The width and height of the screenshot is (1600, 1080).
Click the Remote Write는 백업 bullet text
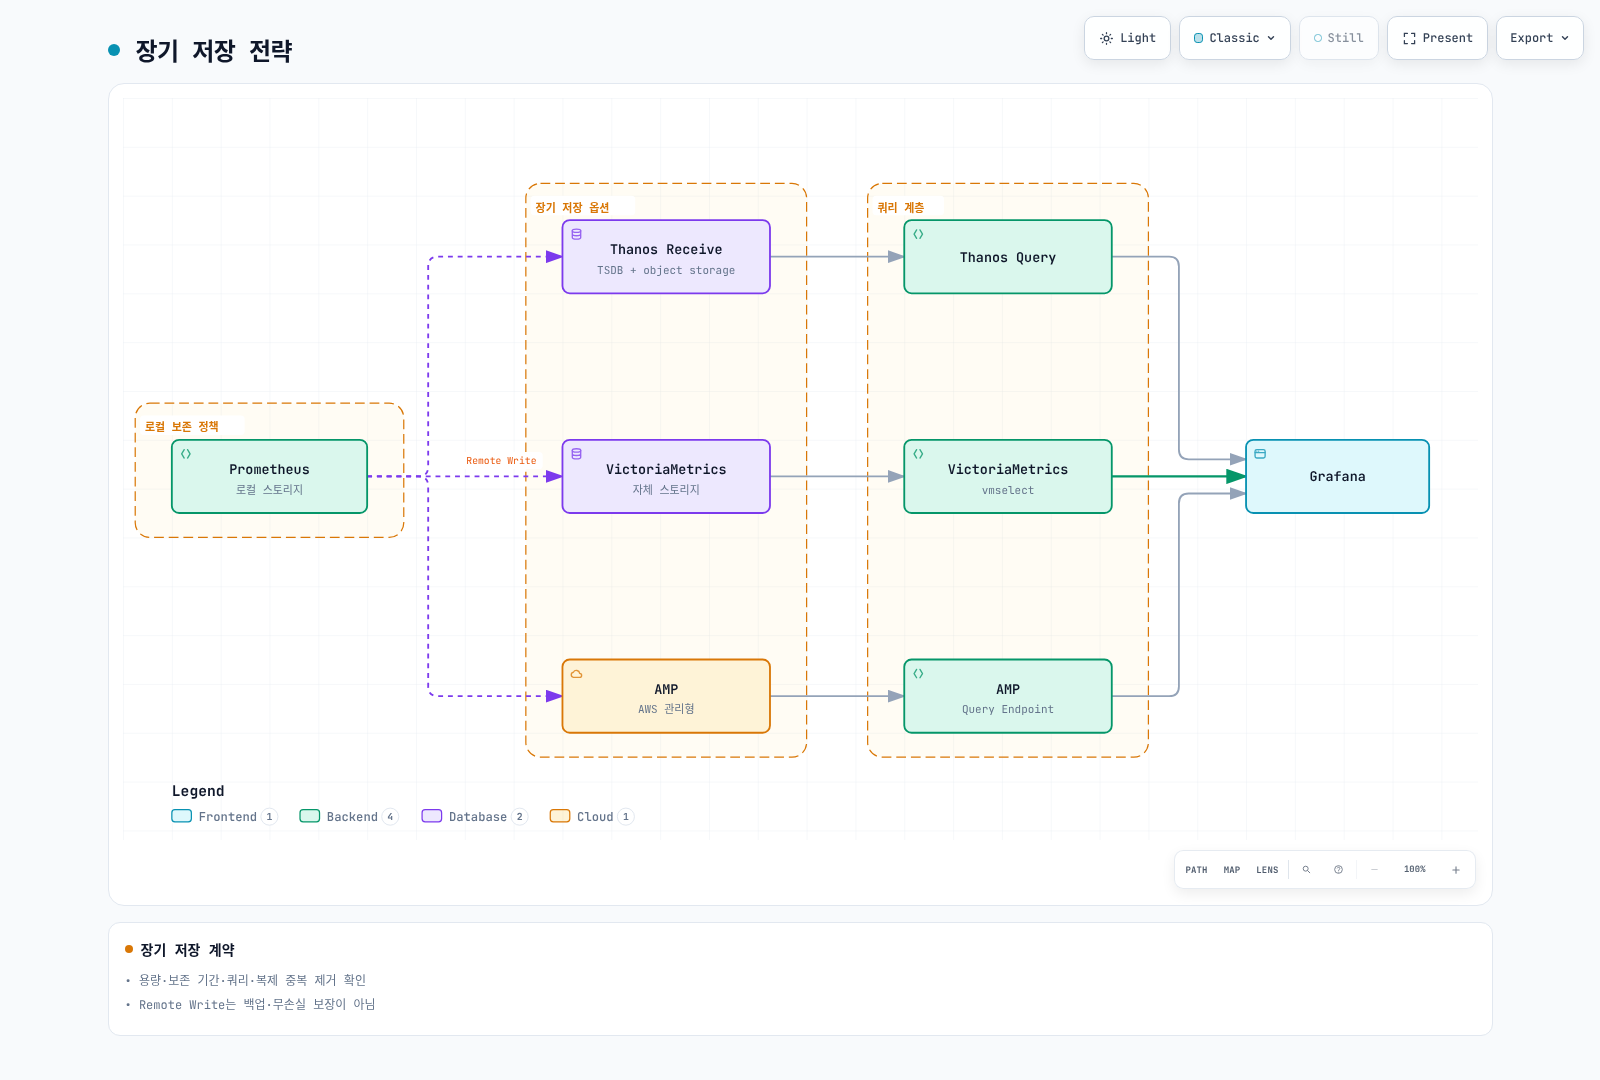[257, 1005]
